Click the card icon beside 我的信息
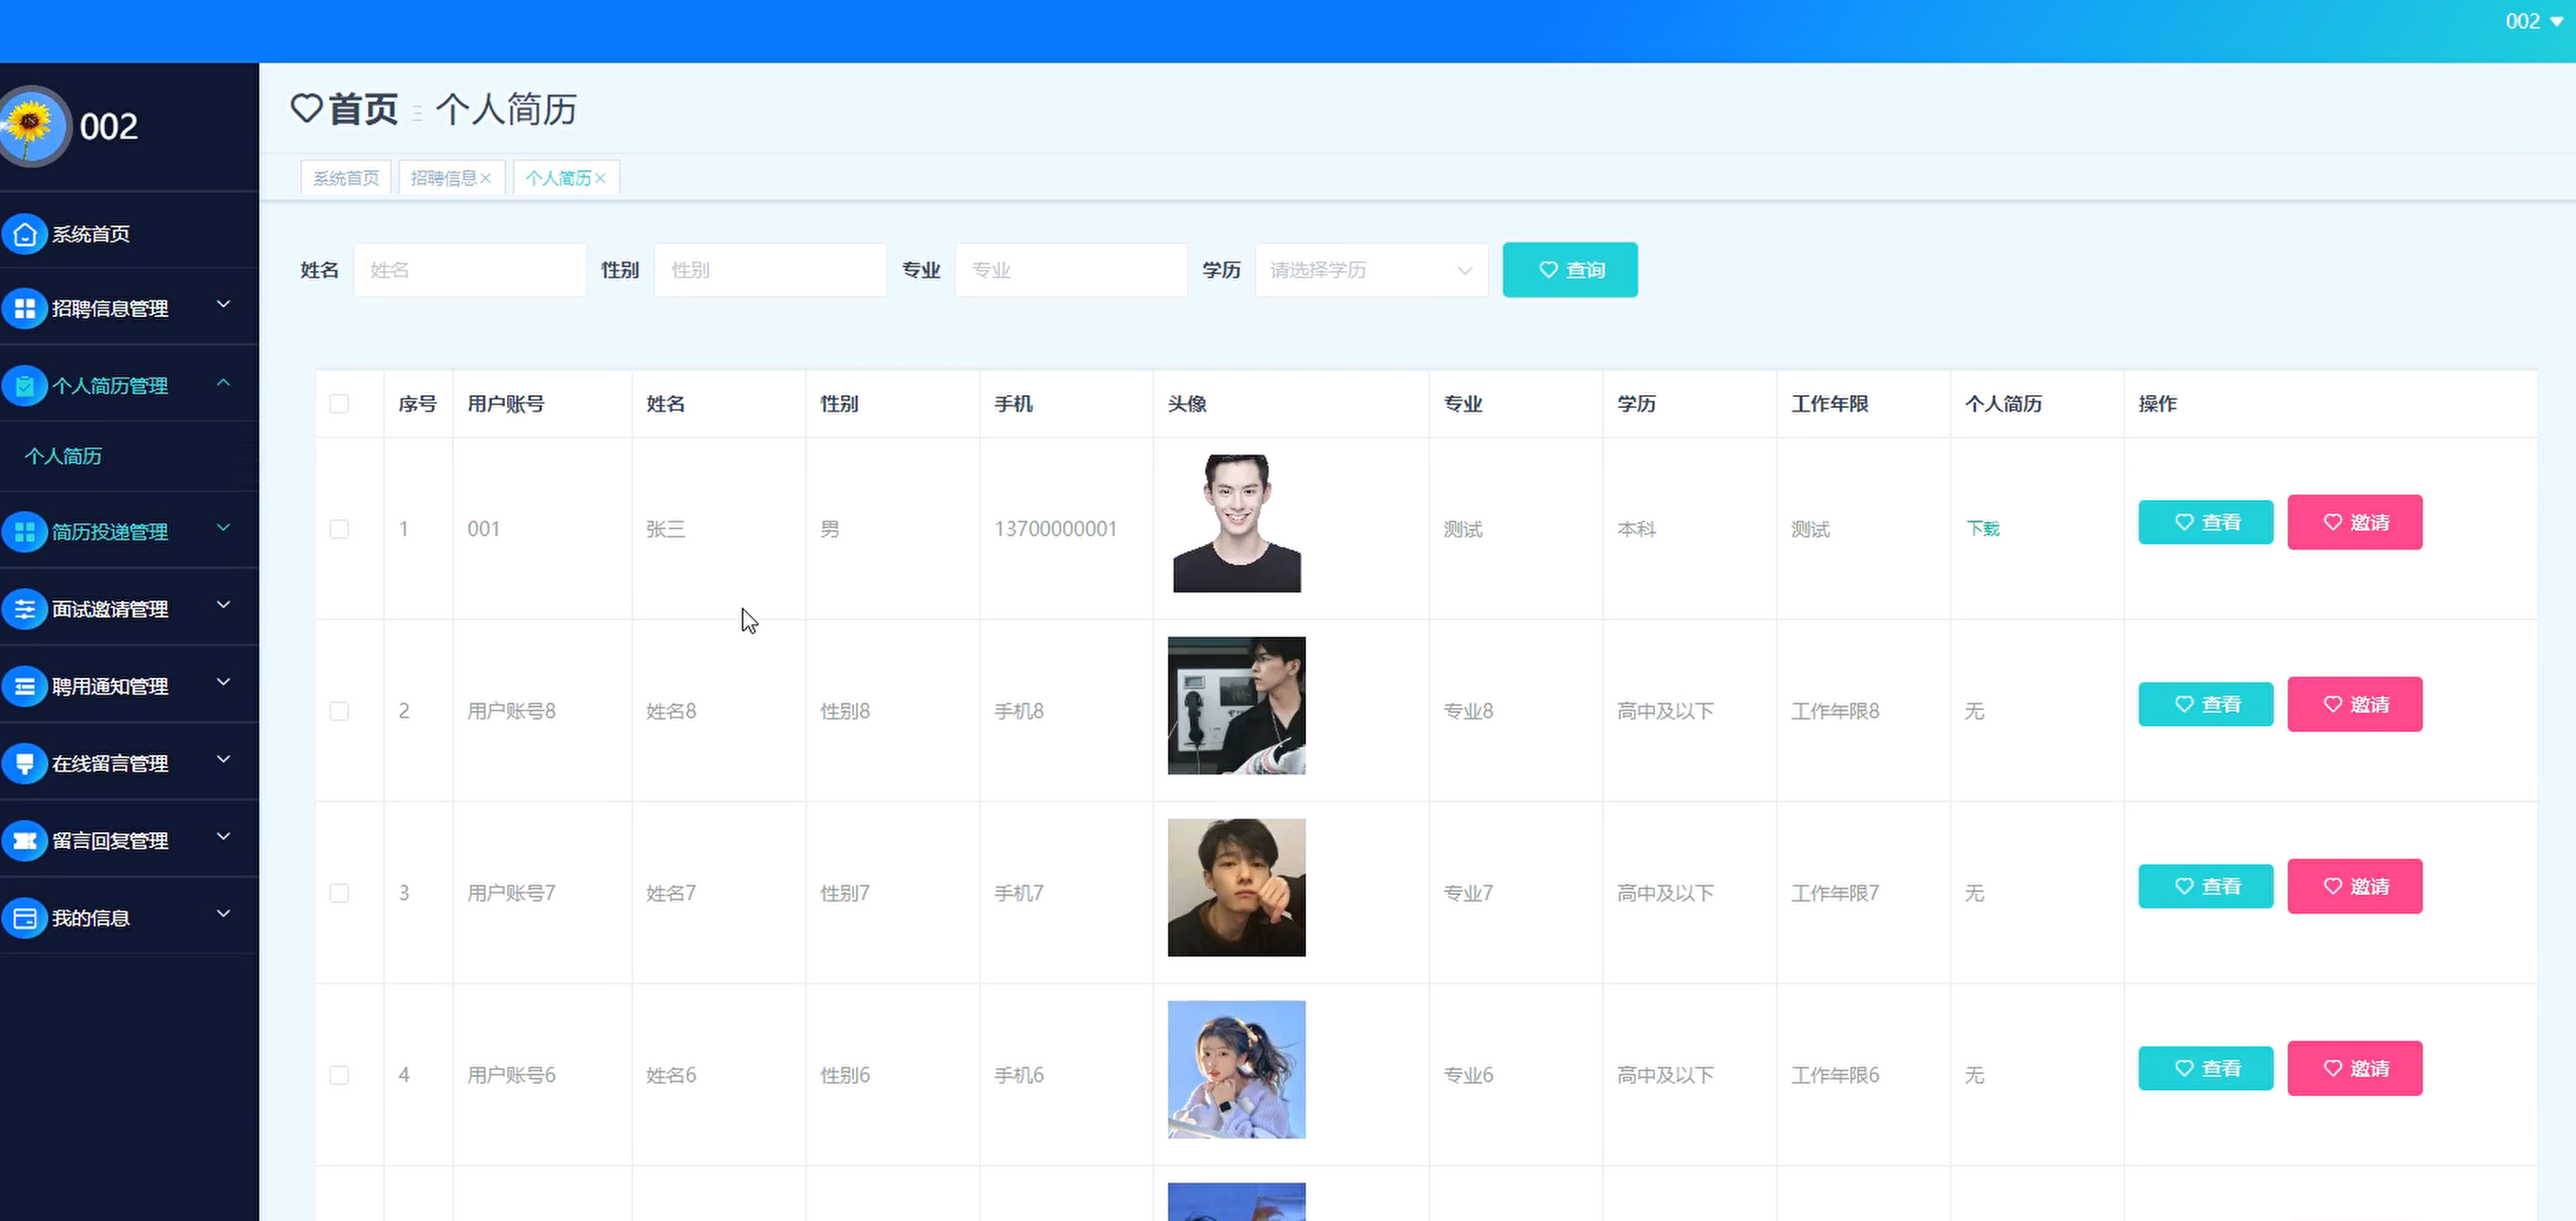Screen dimensions: 2576x1221 [25, 917]
